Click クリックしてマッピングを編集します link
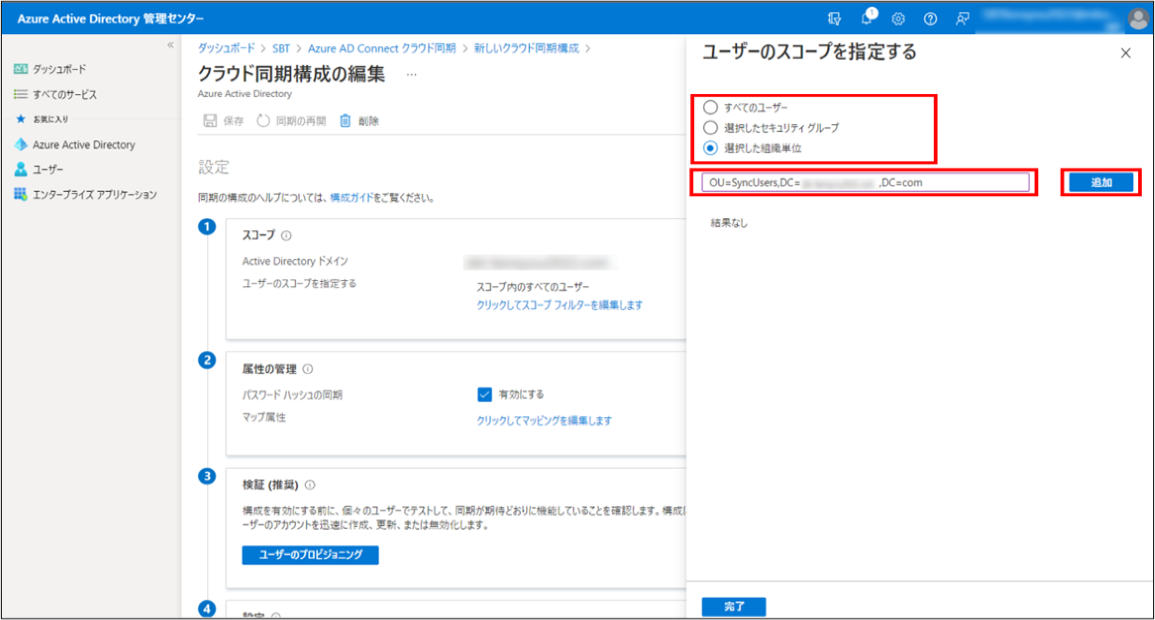The height and width of the screenshot is (620, 1155). (x=544, y=420)
